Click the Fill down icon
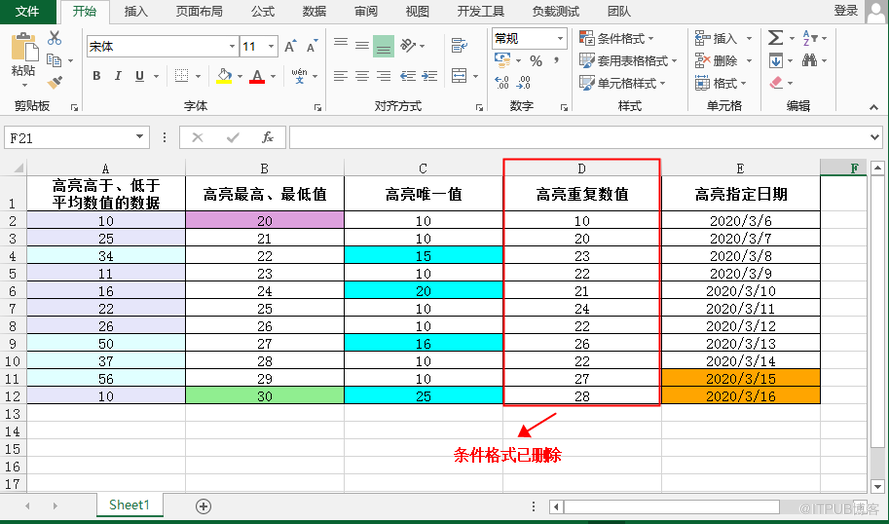The height and width of the screenshot is (524, 889). point(776,60)
